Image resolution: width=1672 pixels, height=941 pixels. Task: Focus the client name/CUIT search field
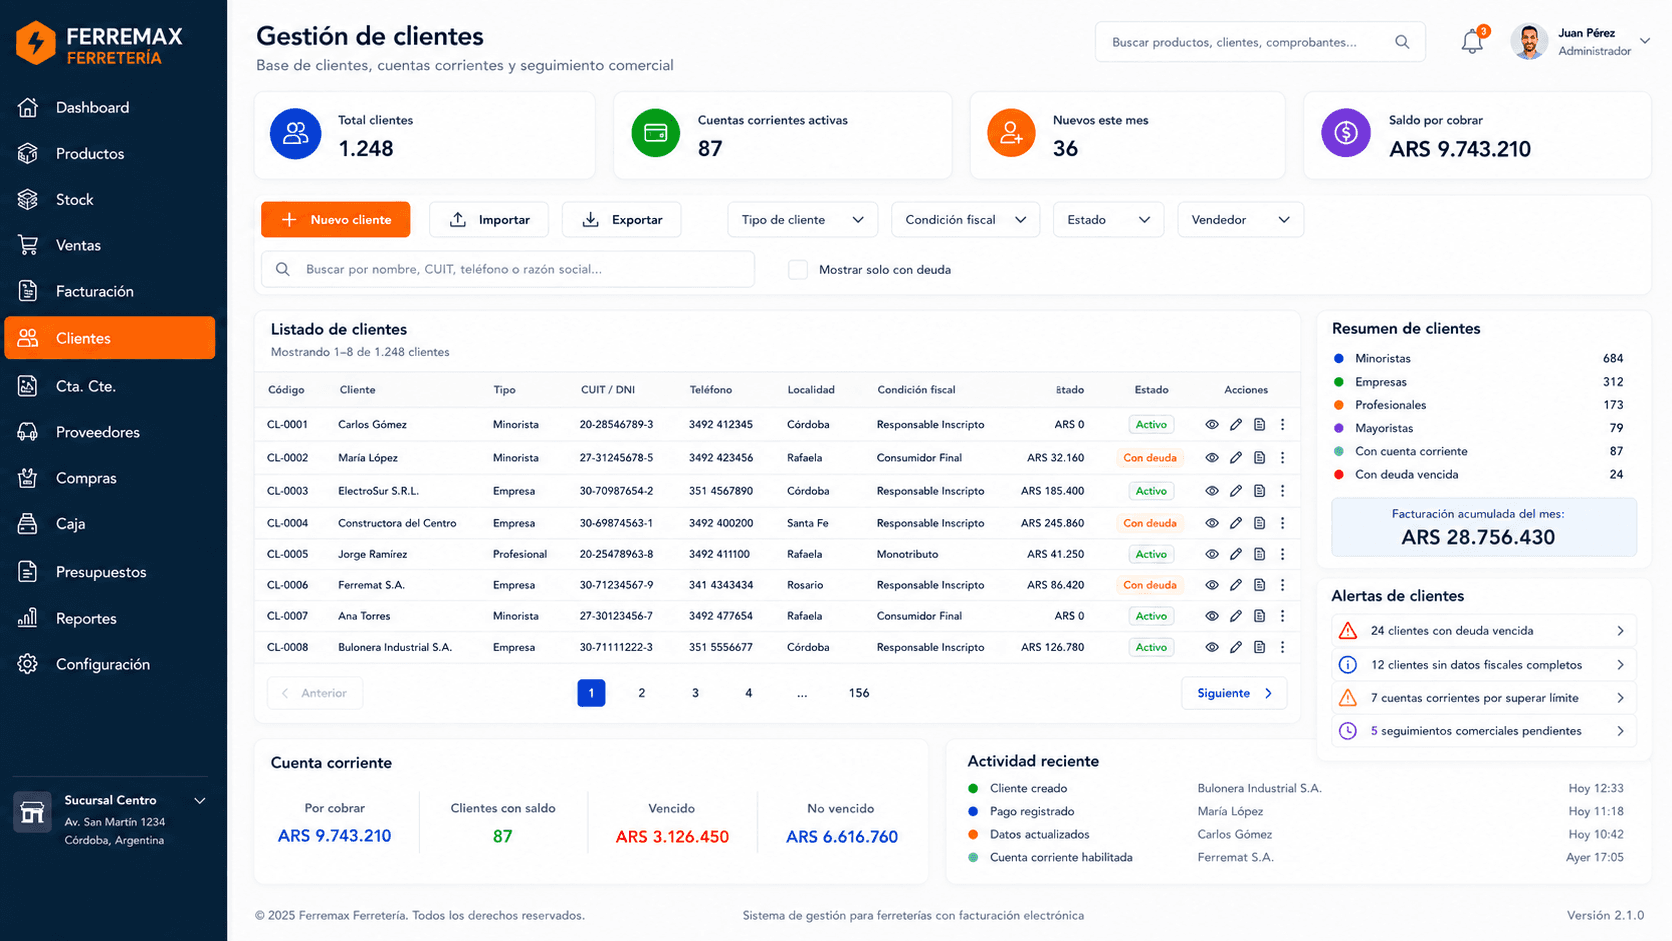pos(508,270)
